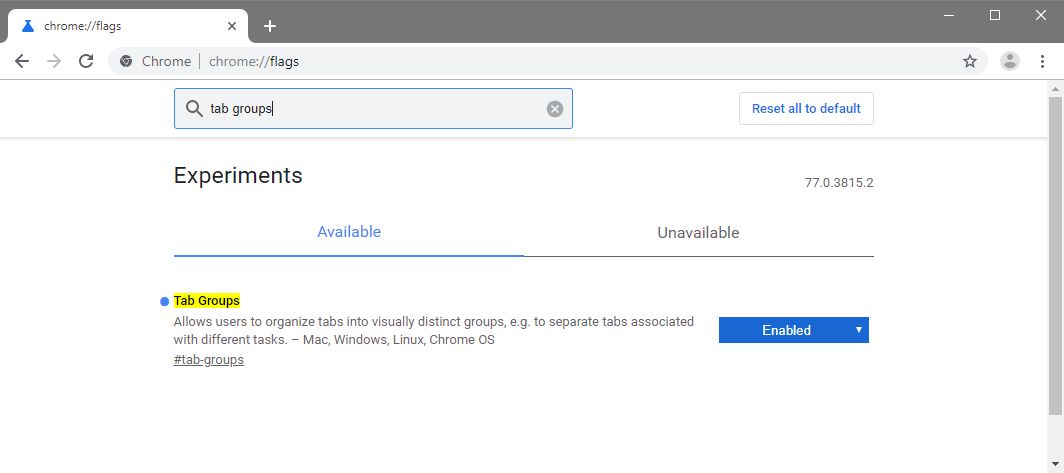Screen dimensions: 1064x473
Task: Open the #tab-groups anchor link
Action: point(208,360)
